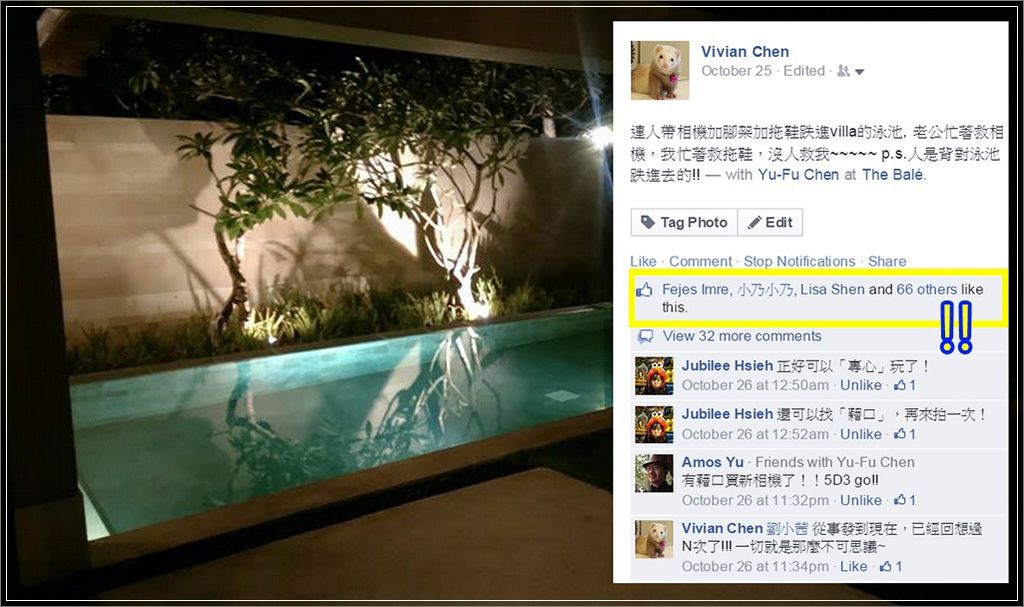The image size is (1024, 607).
Task: Click Stop Notifications link
Action: click(x=799, y=261)
